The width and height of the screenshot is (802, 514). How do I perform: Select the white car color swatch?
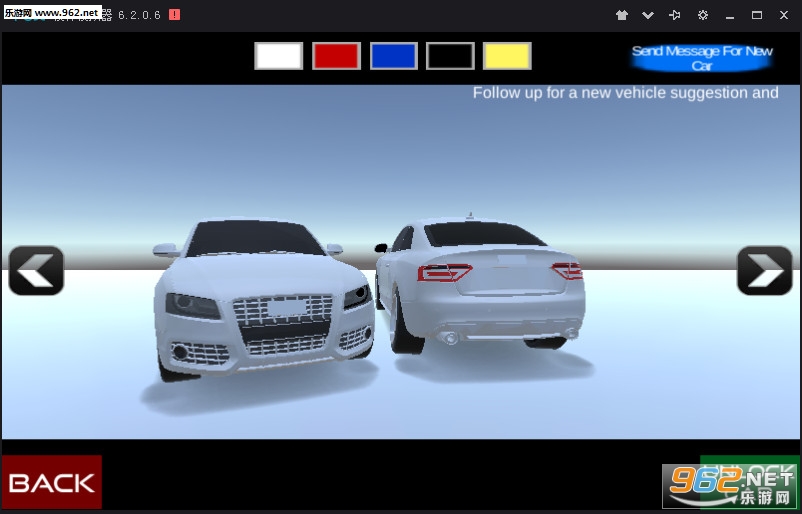pyautogui.click(x=279, y=56)
